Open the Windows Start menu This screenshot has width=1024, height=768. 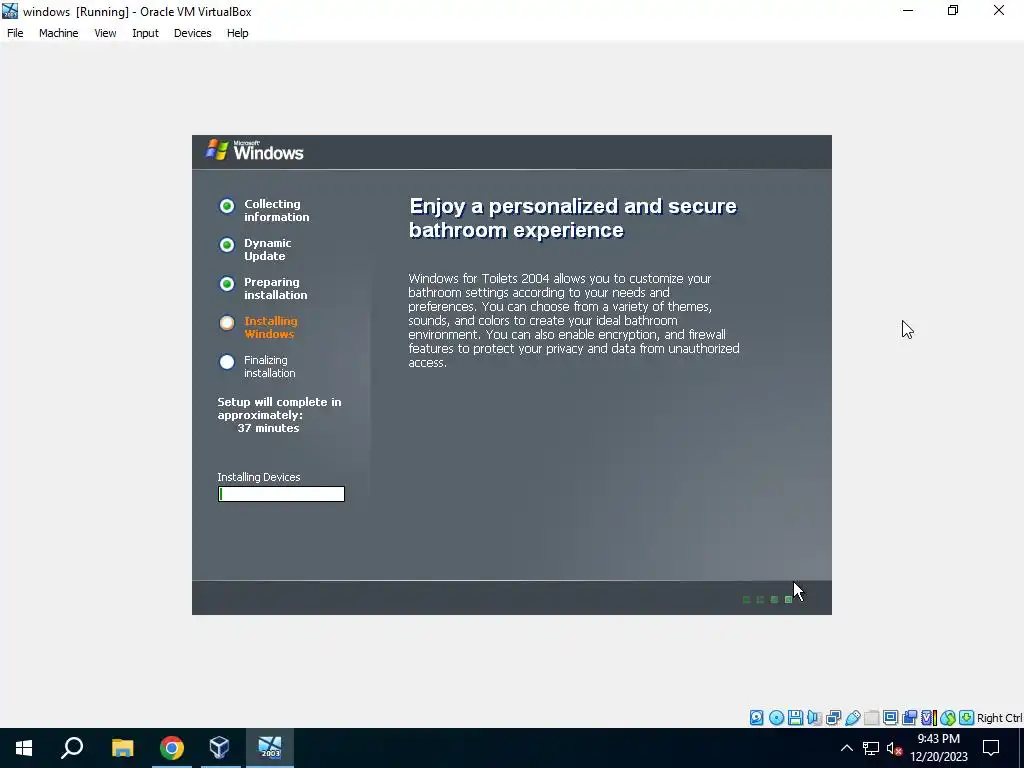pos(24,748)
